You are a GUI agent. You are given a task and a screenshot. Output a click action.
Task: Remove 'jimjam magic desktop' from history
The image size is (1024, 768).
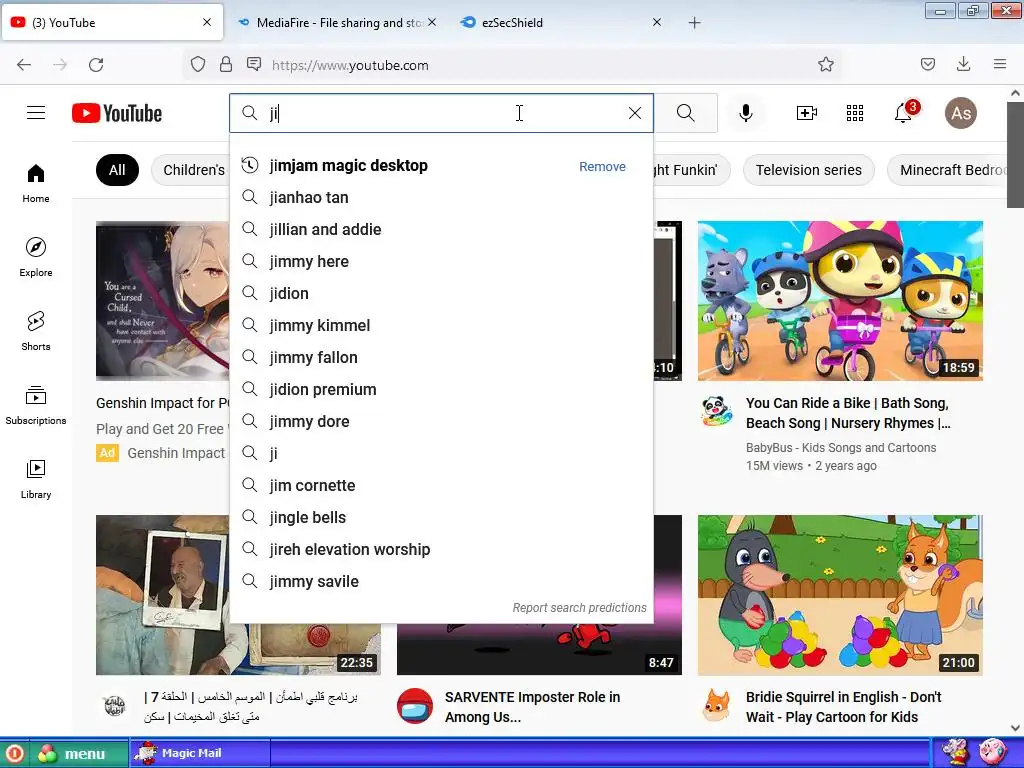point(602,167)
